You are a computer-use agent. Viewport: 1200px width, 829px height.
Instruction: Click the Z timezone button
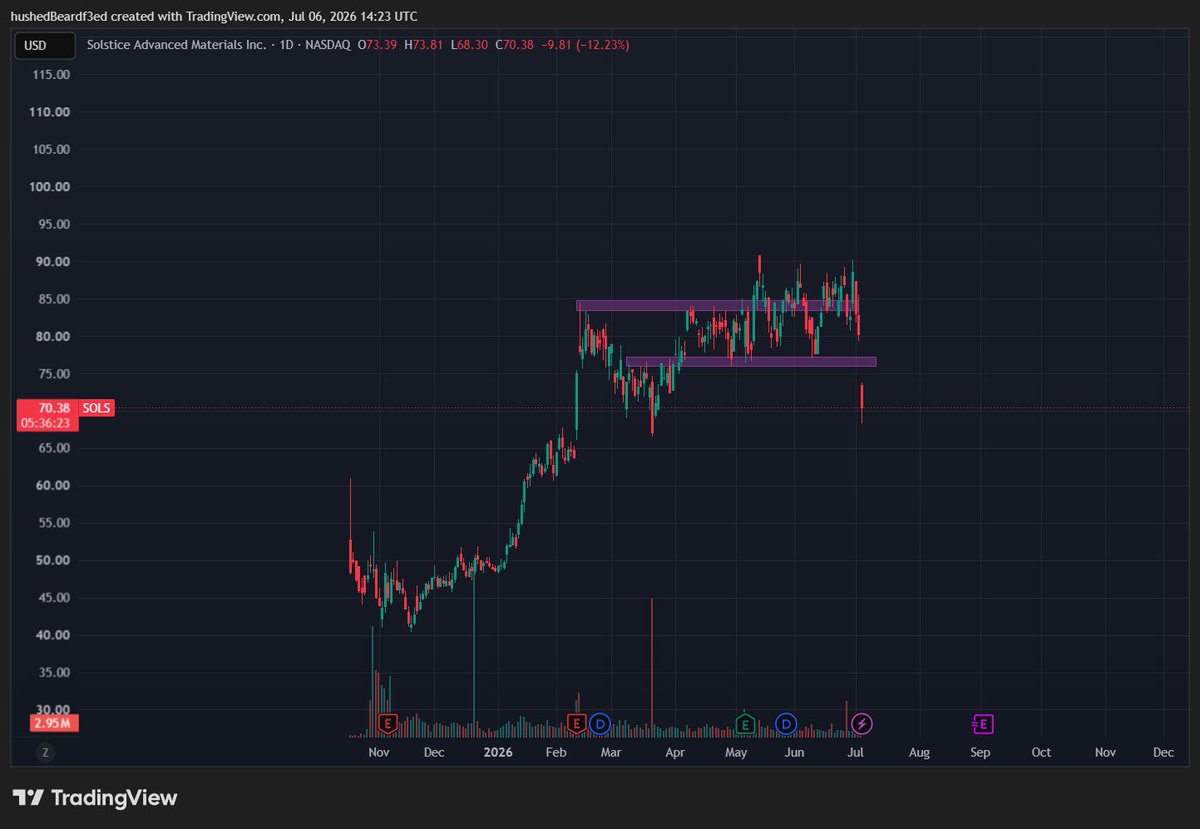(44, 752)
